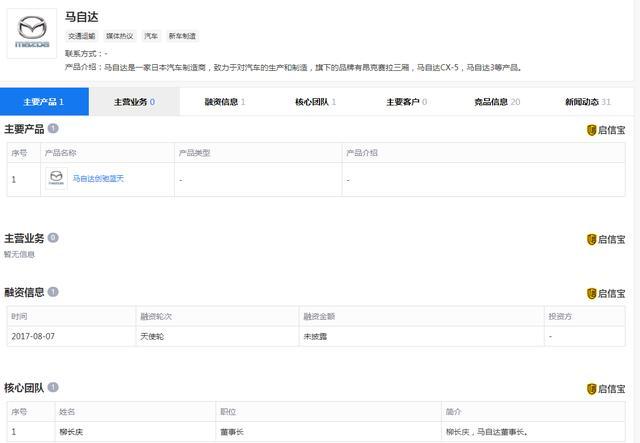Click the 媒体热议 tag

point(119,36)
